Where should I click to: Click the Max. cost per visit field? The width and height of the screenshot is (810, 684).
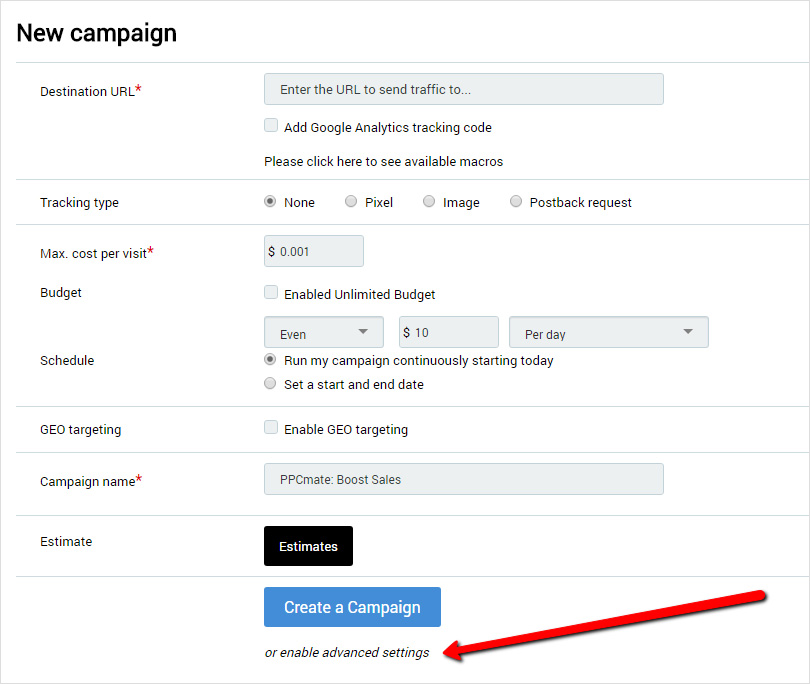click(314, 251)
